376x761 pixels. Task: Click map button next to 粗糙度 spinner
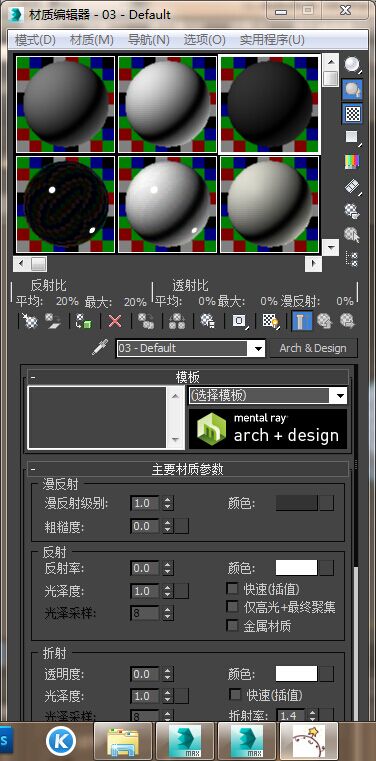coord(182,526)
